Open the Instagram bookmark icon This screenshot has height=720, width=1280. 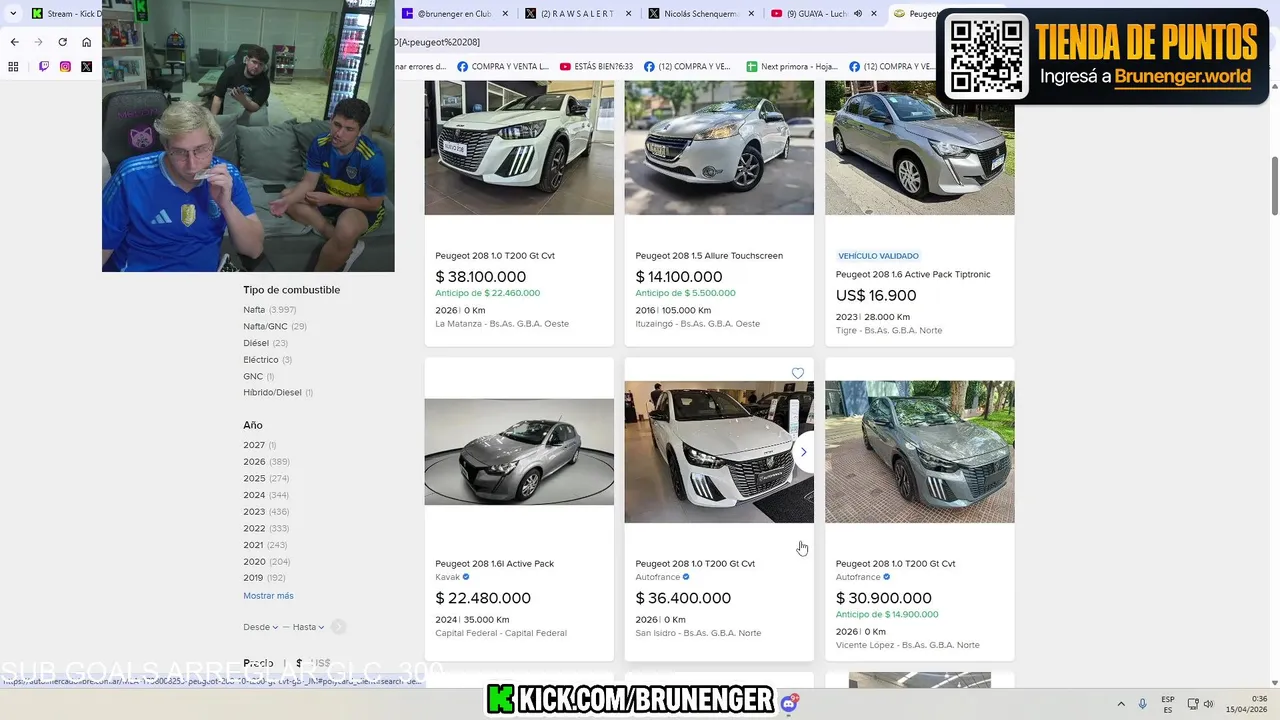pos(65,67)
